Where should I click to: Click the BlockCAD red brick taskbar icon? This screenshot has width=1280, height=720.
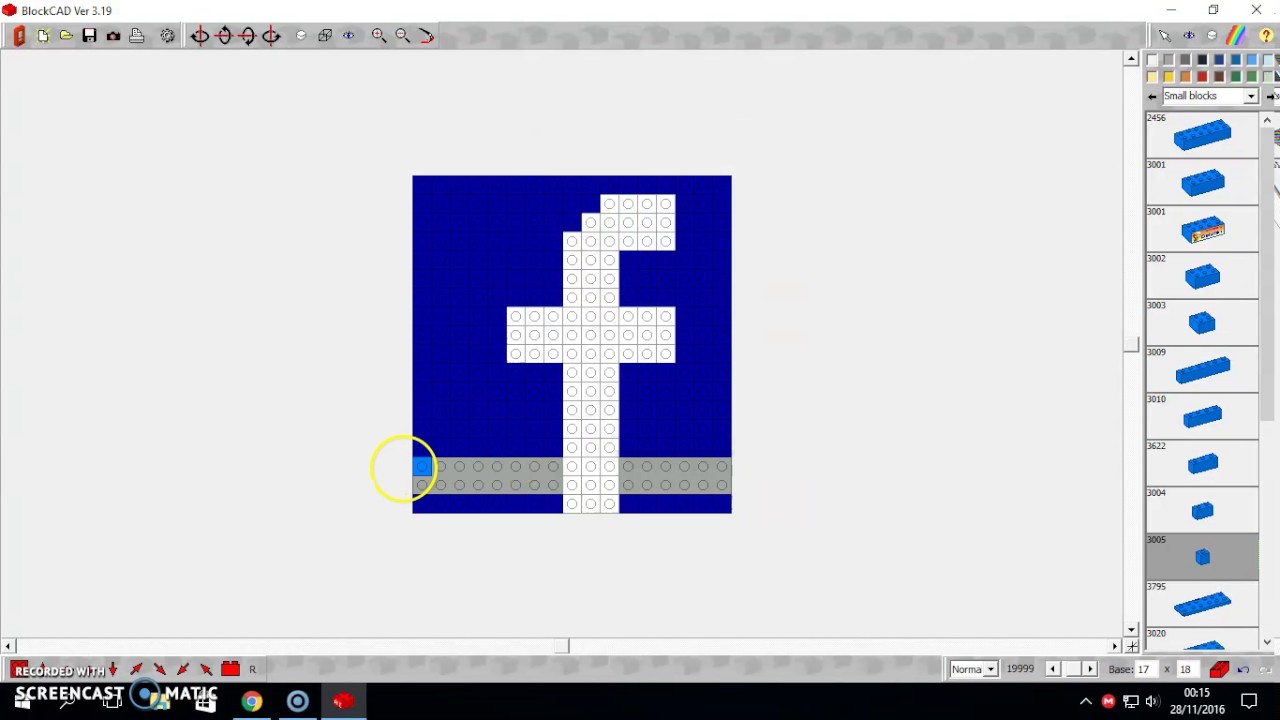point(343,701)
